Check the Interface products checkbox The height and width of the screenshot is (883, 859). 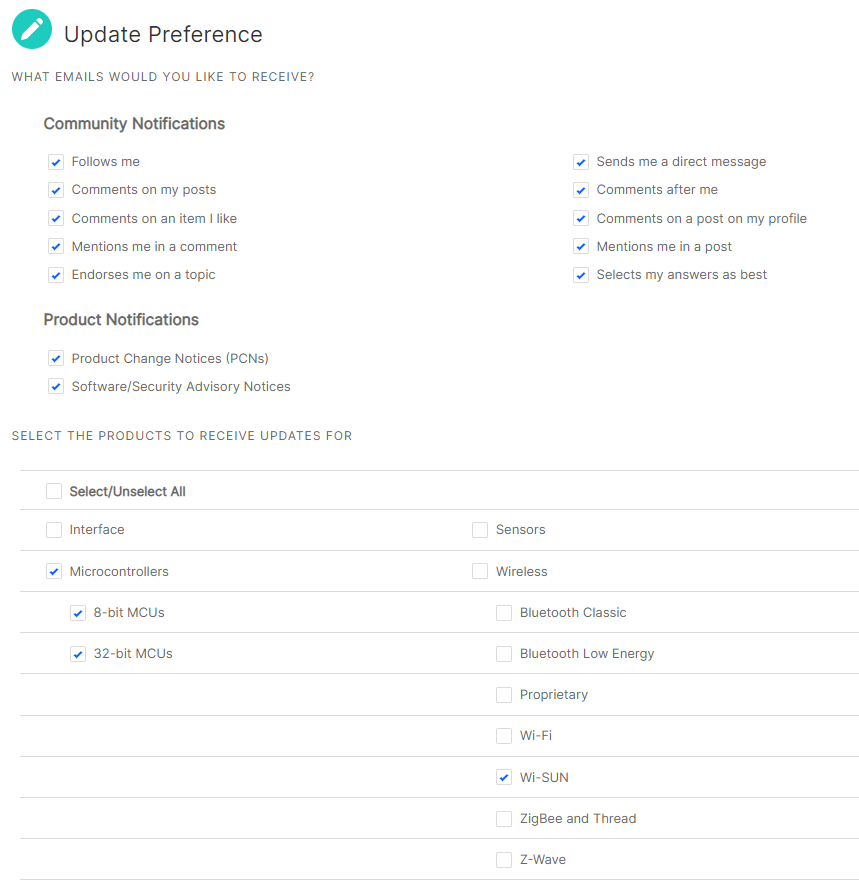pos(53,530)
